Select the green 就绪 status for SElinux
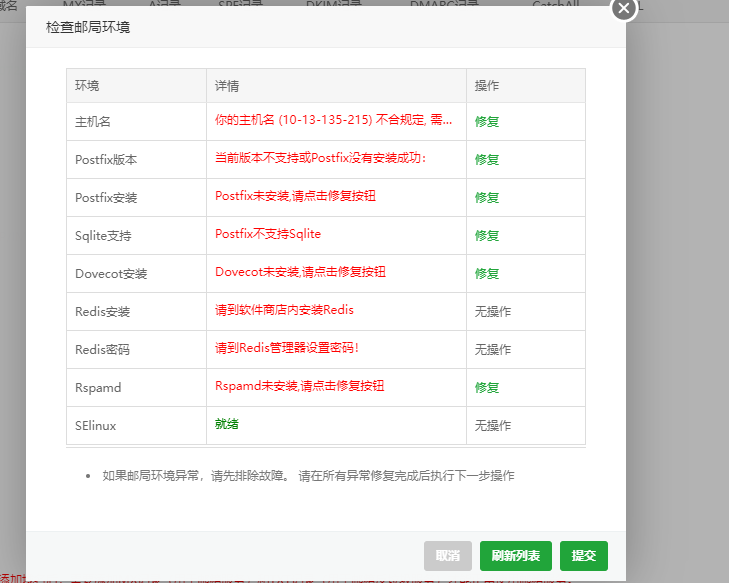This screenshot has height=583, width=729. click(227, 424)
